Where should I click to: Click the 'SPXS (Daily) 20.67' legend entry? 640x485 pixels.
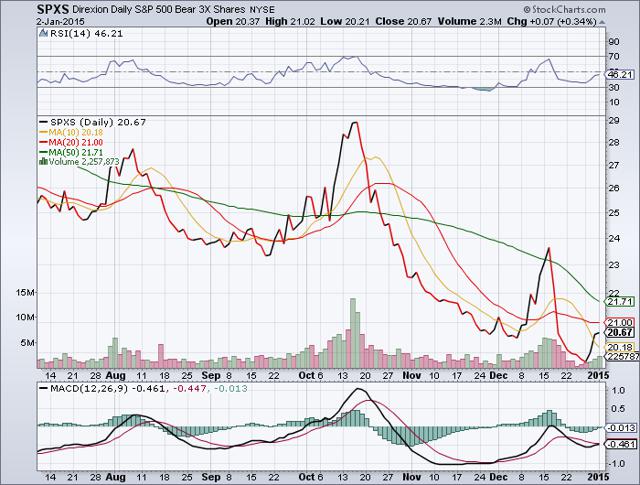tap(98, 122)
